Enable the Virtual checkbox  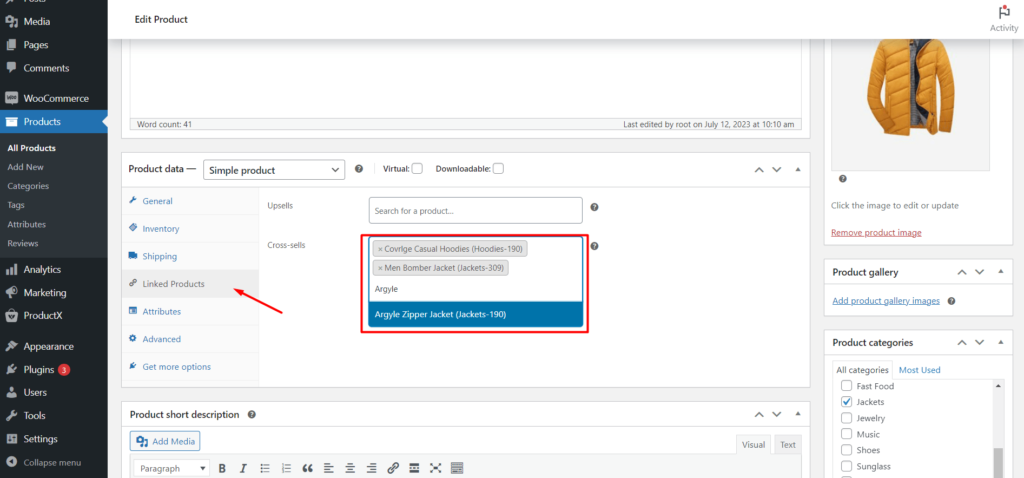tap(417, 168)
